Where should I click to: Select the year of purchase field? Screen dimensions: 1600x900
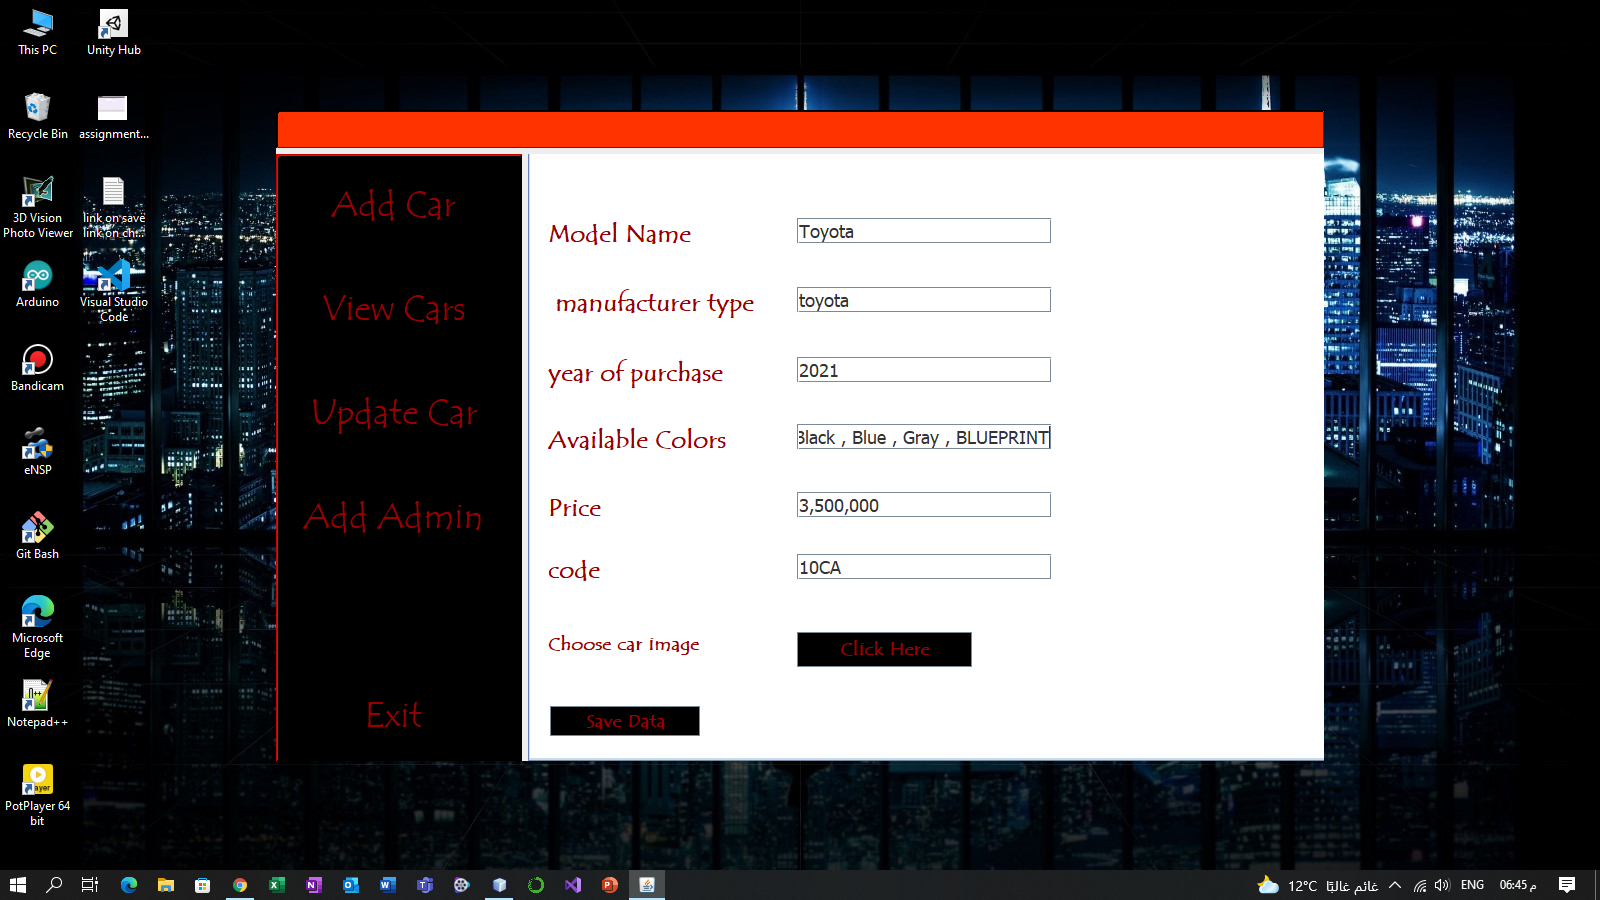click(924, 370)
